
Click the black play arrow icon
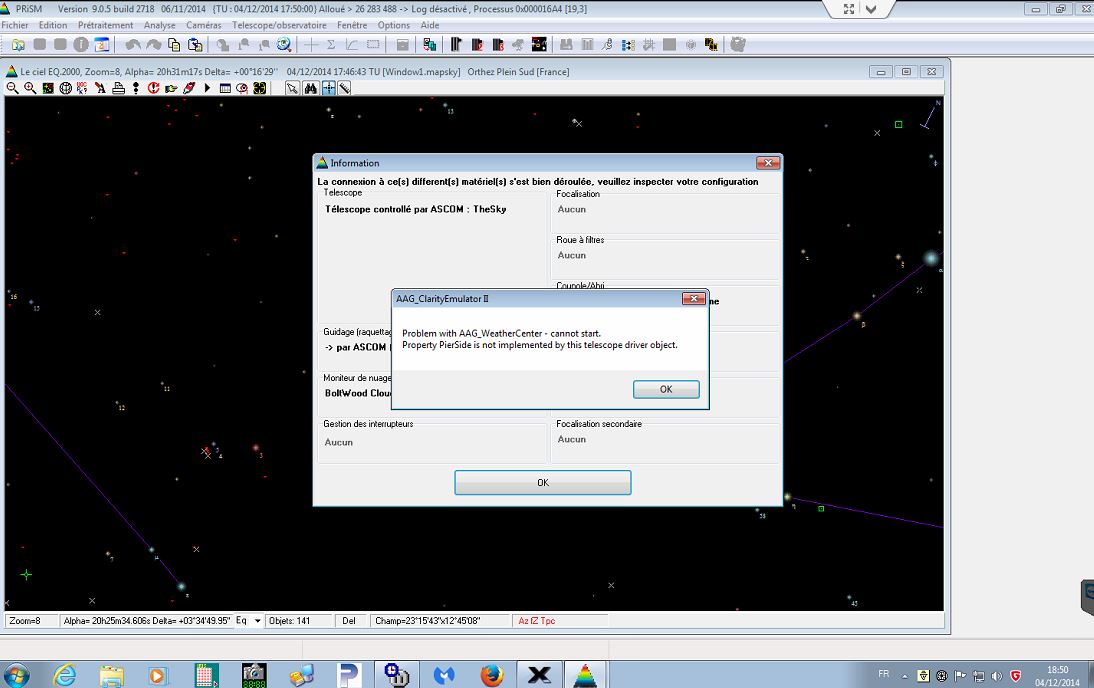207,88
